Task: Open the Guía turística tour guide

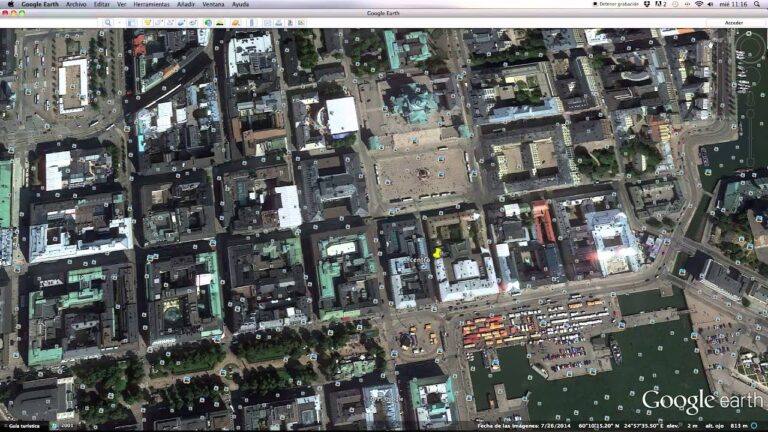Action: point(24,426)
